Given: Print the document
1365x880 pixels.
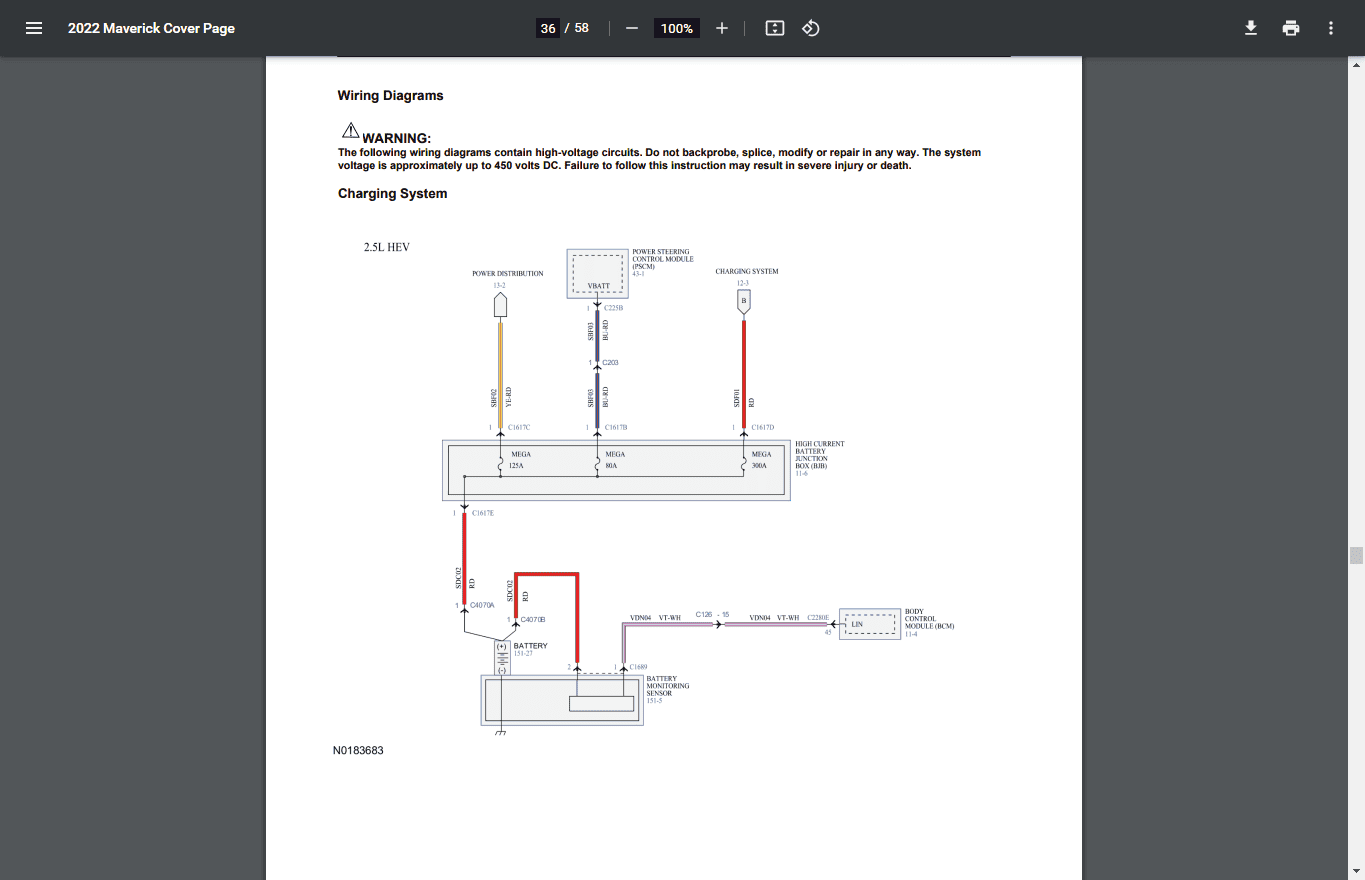Looking at the screenshot, I should [1291, 28].
